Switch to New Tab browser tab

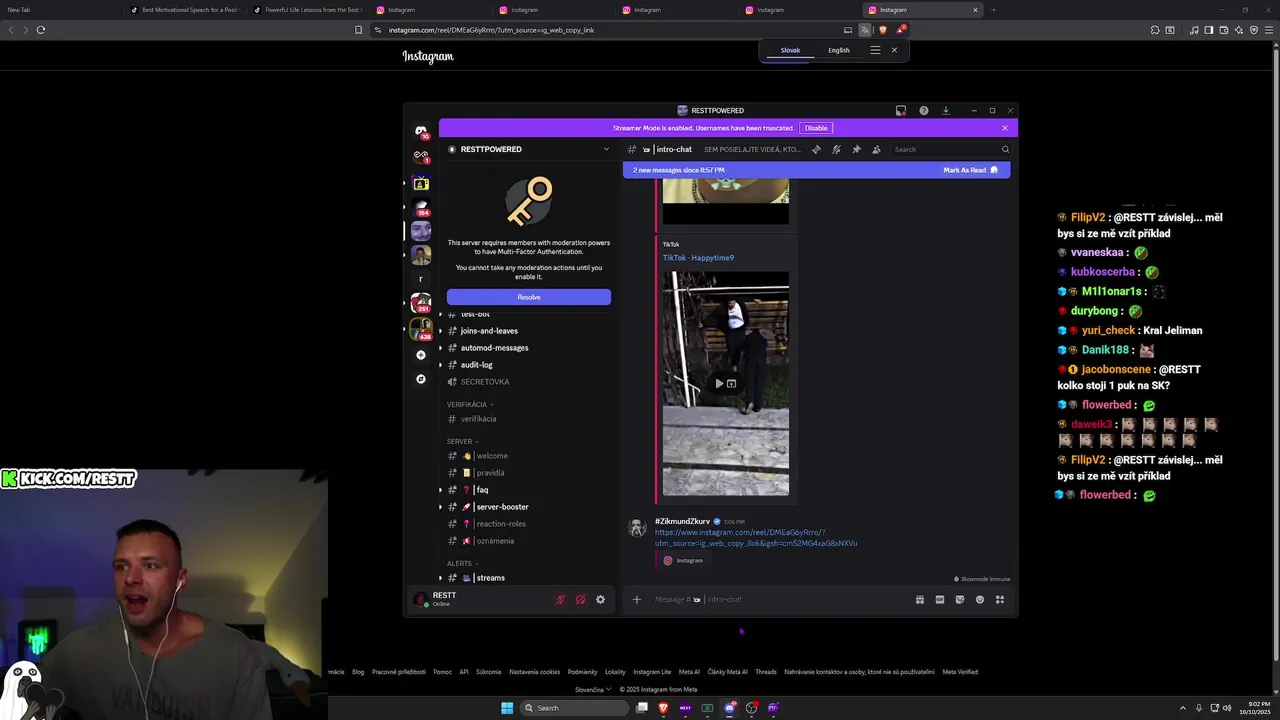click(62, 10)
